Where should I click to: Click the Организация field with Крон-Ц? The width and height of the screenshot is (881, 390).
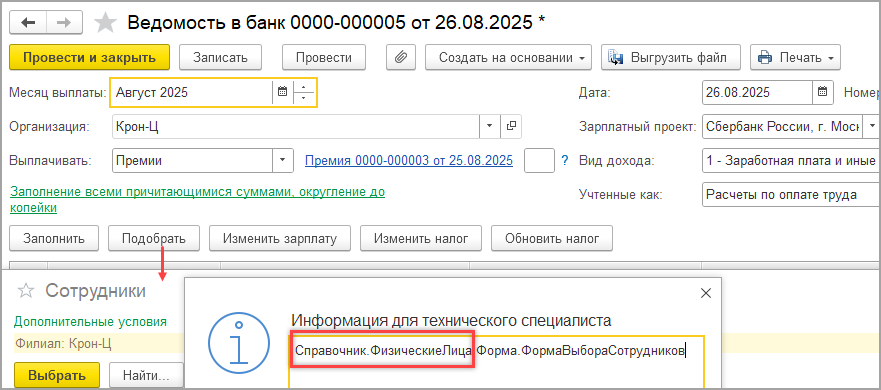[296, 126]
